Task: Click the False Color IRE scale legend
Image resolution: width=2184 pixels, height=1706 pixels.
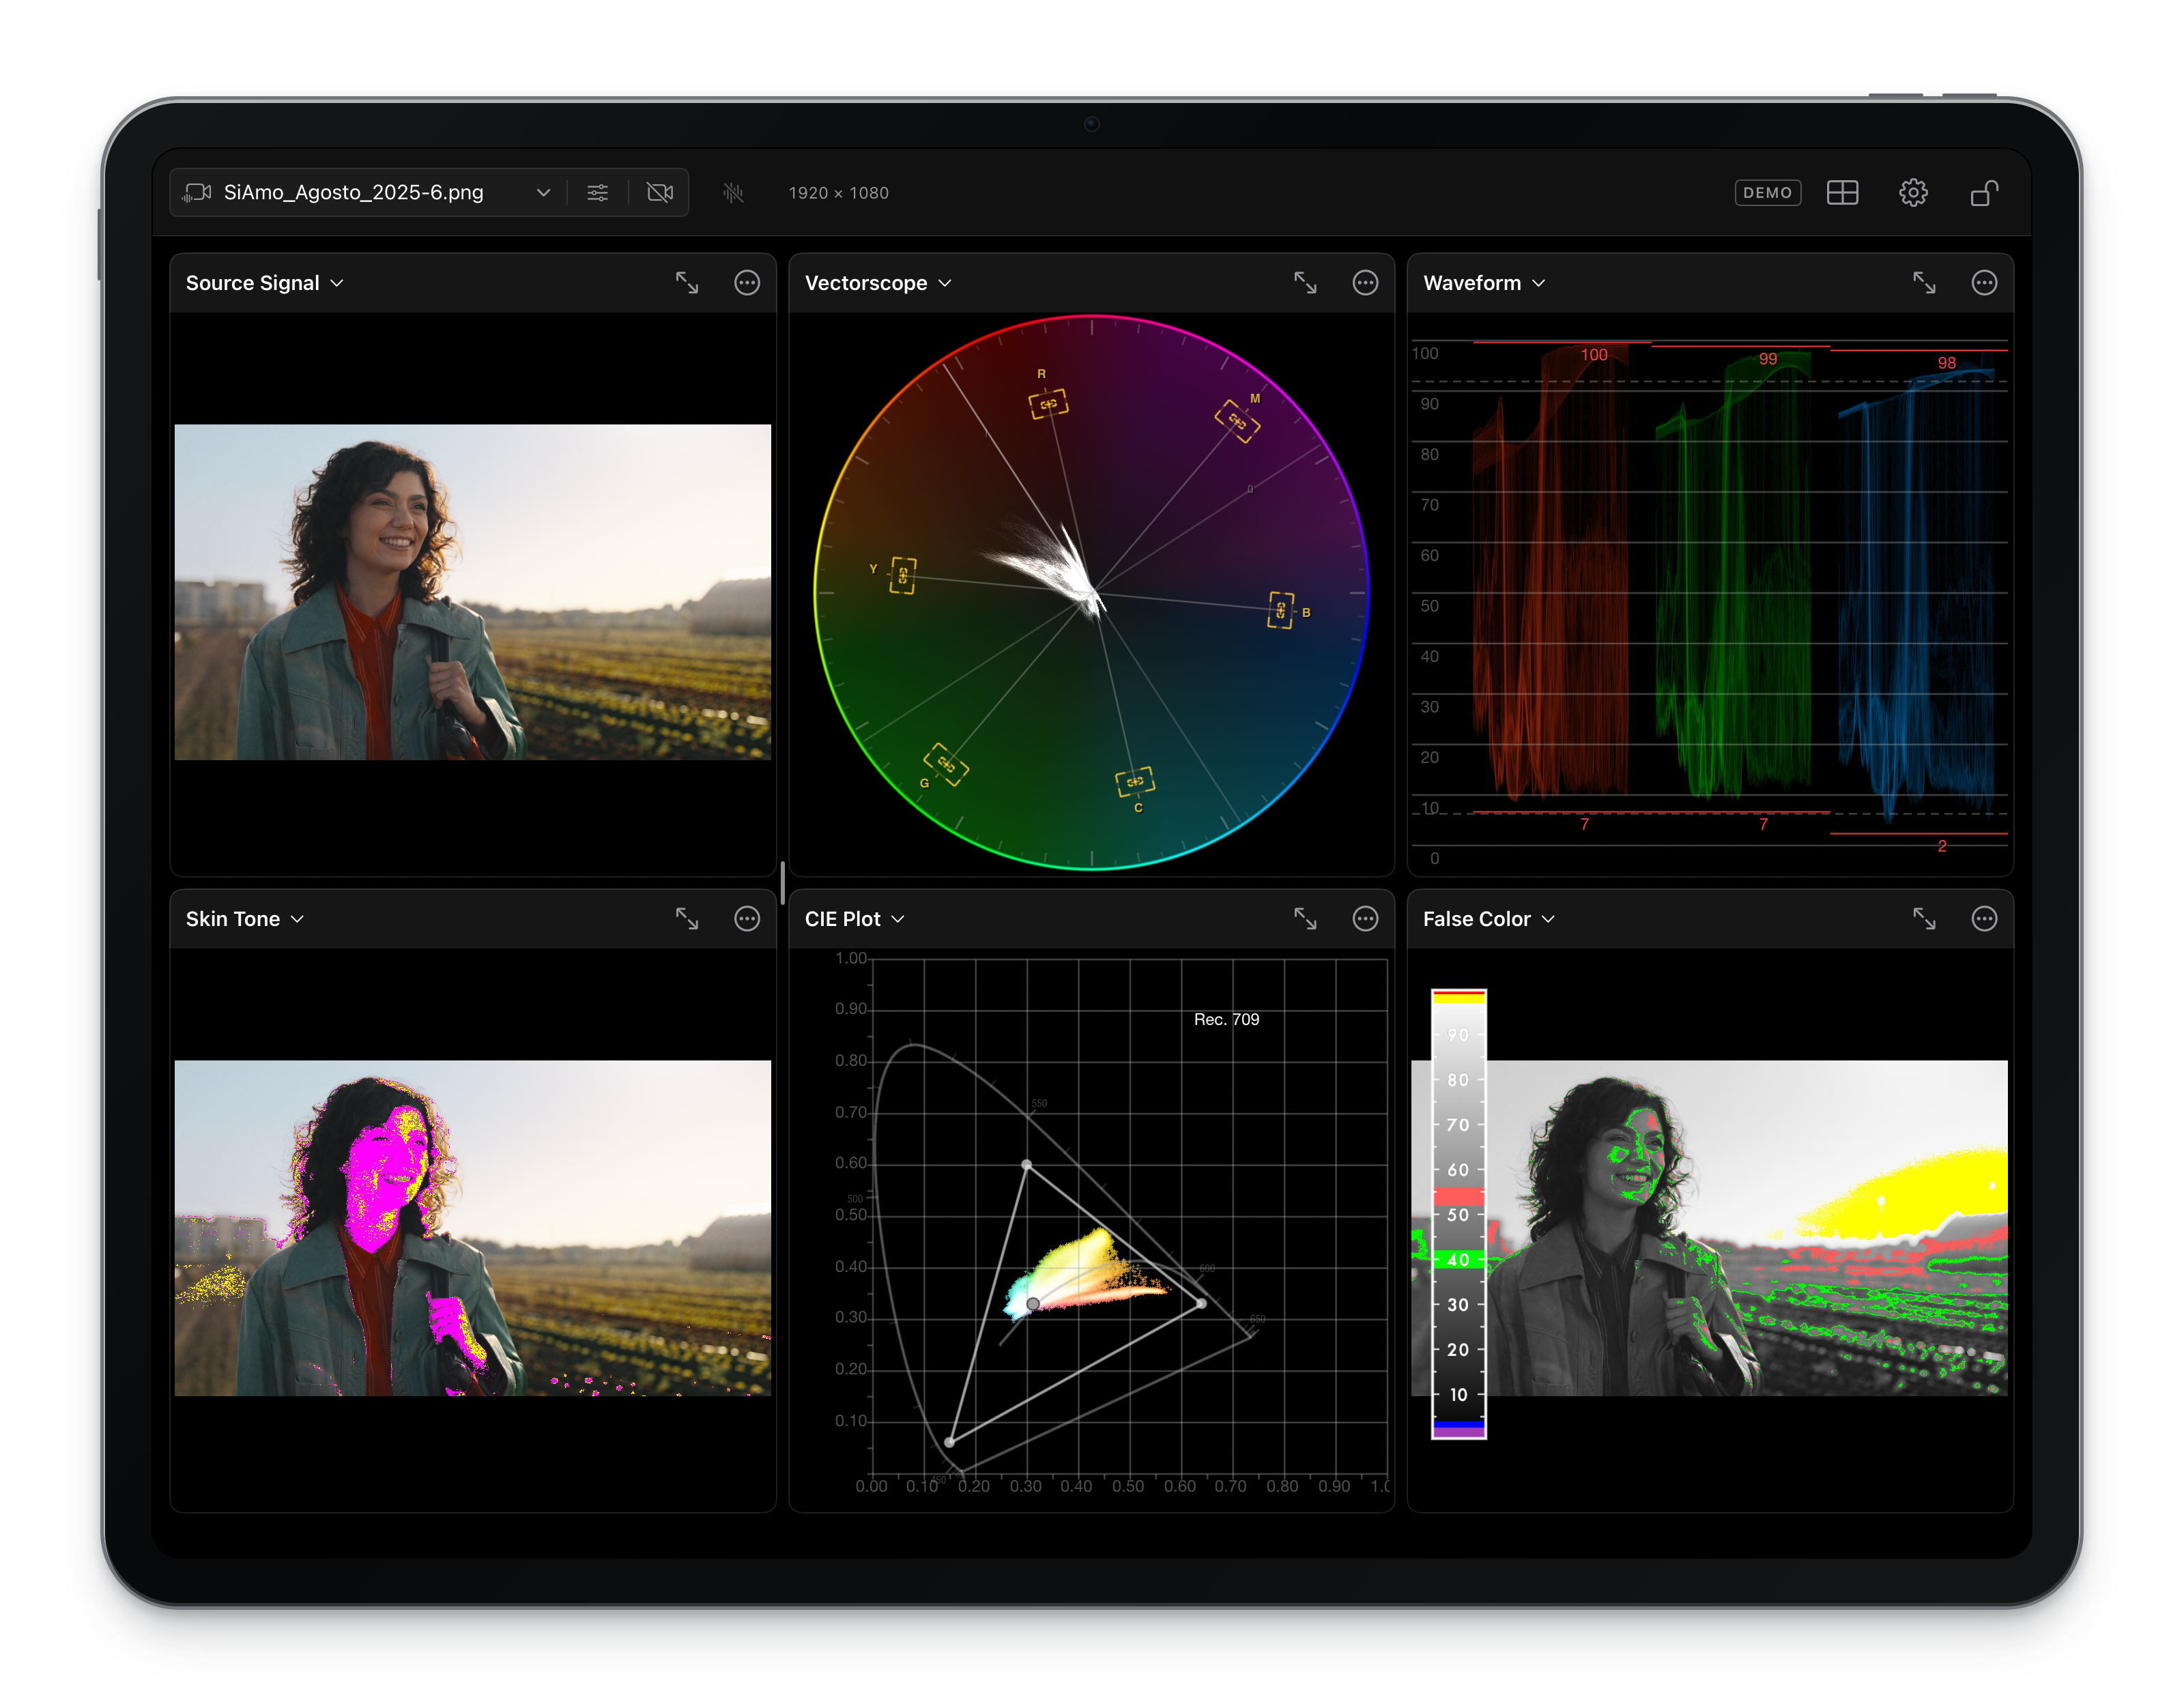Action: click(1459, 1214)
